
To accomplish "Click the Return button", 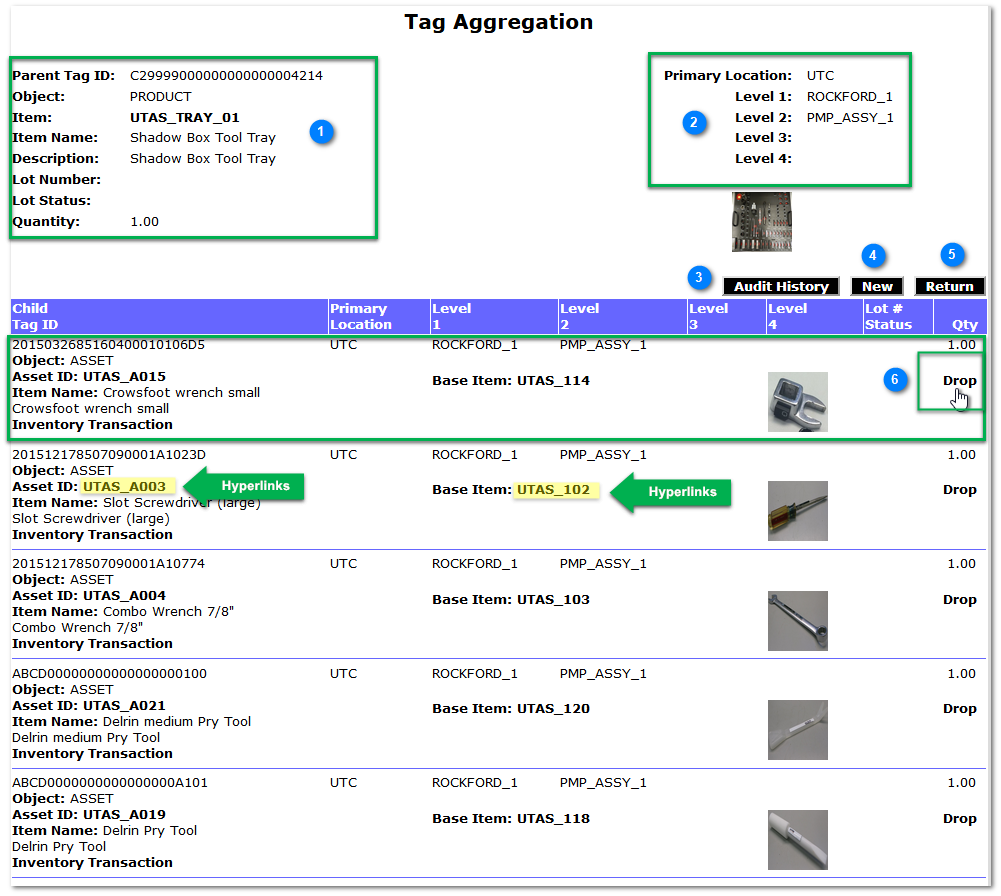I will (949, 286).
